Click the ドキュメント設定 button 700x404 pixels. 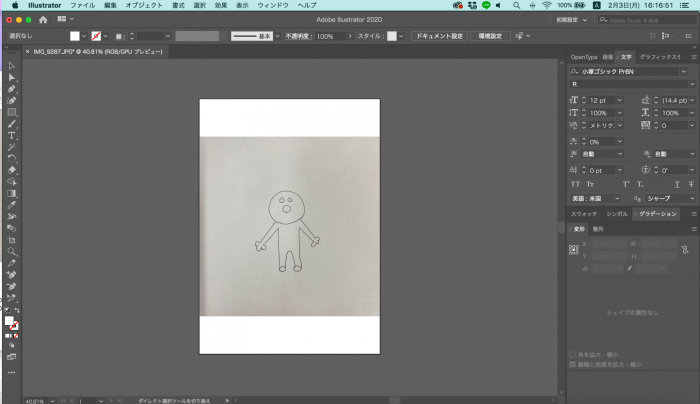[x=438, y=35]
